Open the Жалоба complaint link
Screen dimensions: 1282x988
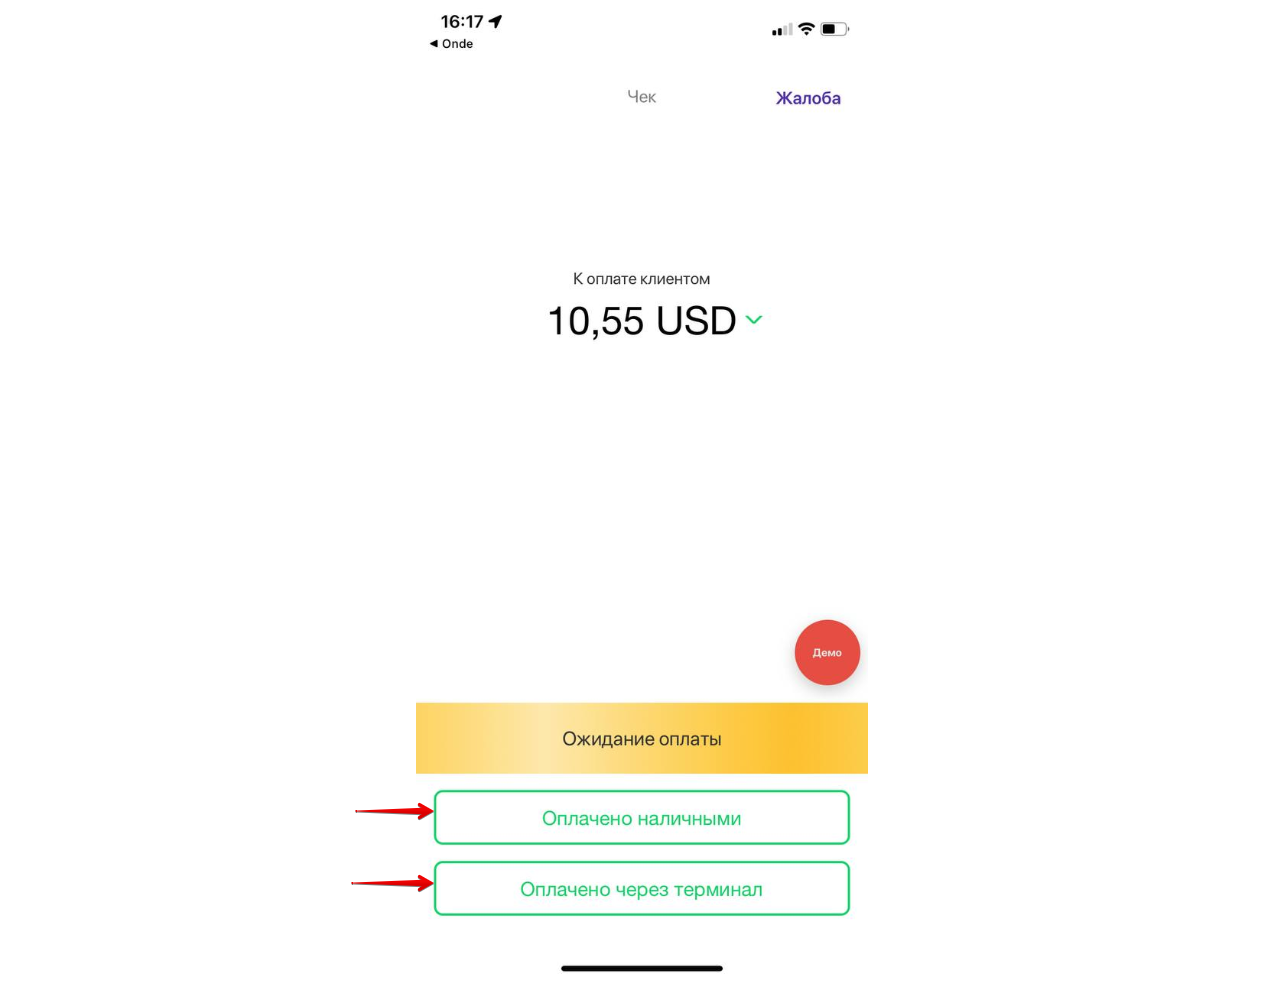pyautogui.click(x=808, y=98)
